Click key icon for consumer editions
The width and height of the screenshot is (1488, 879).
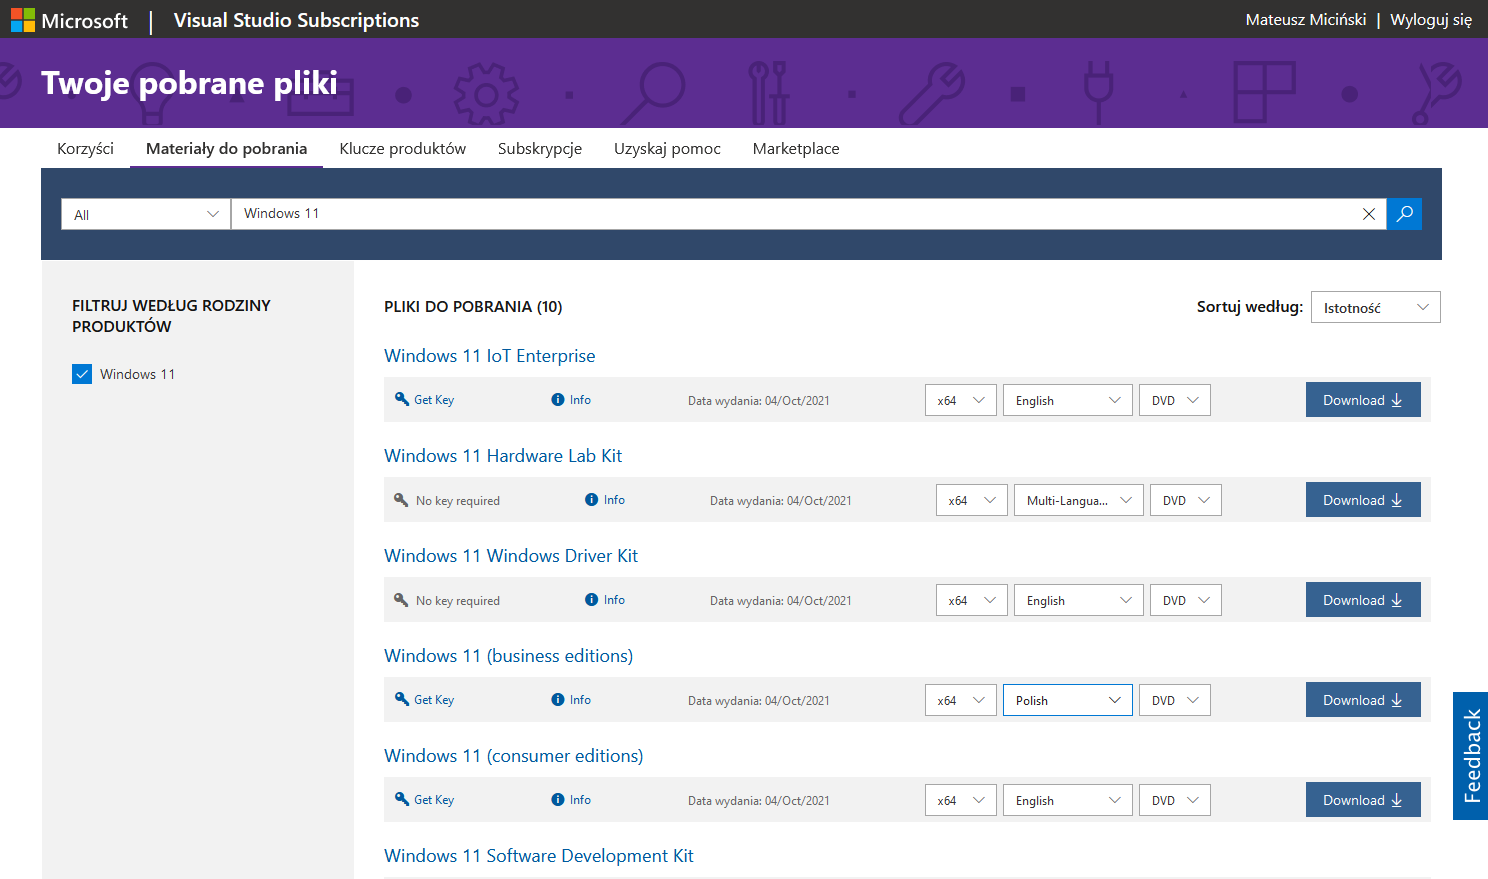click(x=402, y=799)
